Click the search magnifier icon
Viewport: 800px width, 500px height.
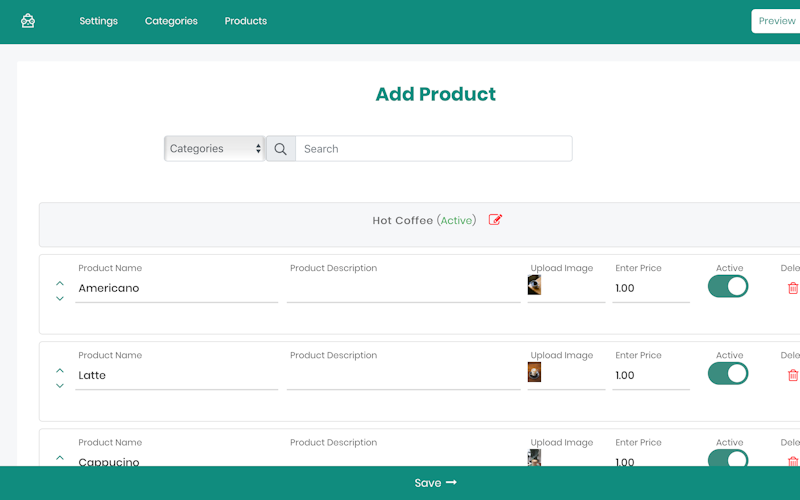tap(281, 149)
